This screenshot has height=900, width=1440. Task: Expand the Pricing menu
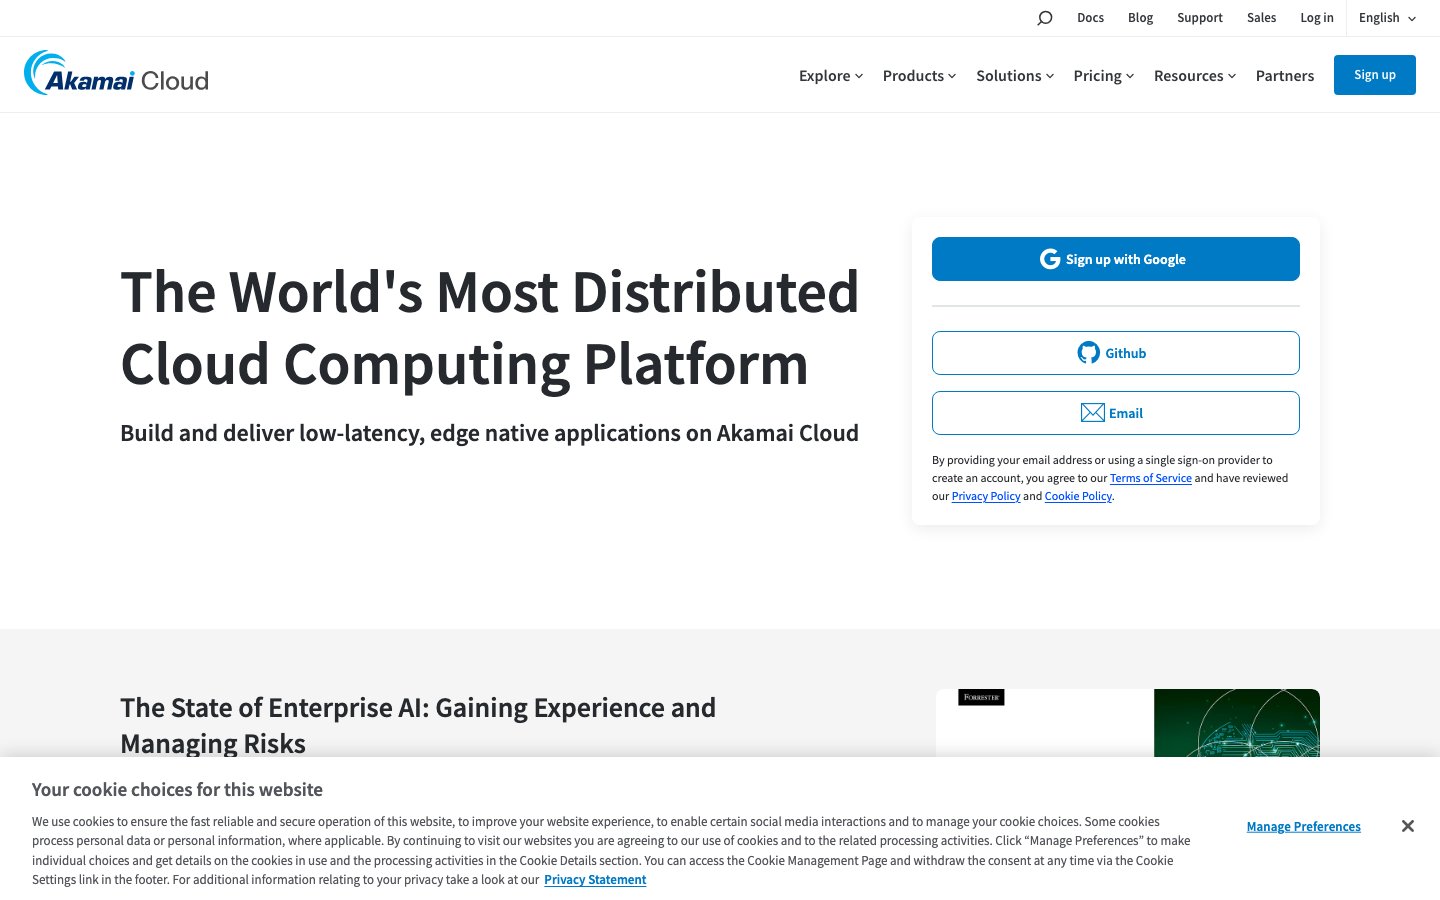click(1104, 76)
